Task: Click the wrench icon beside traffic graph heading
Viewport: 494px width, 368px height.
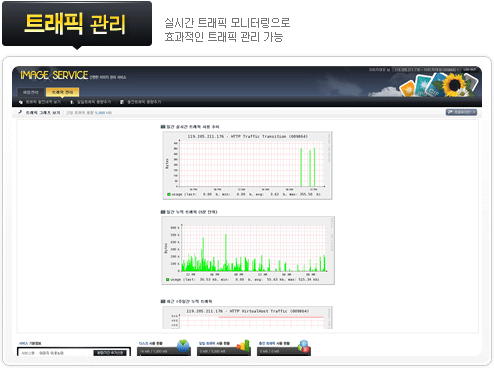Action: [x=20, y=112]
